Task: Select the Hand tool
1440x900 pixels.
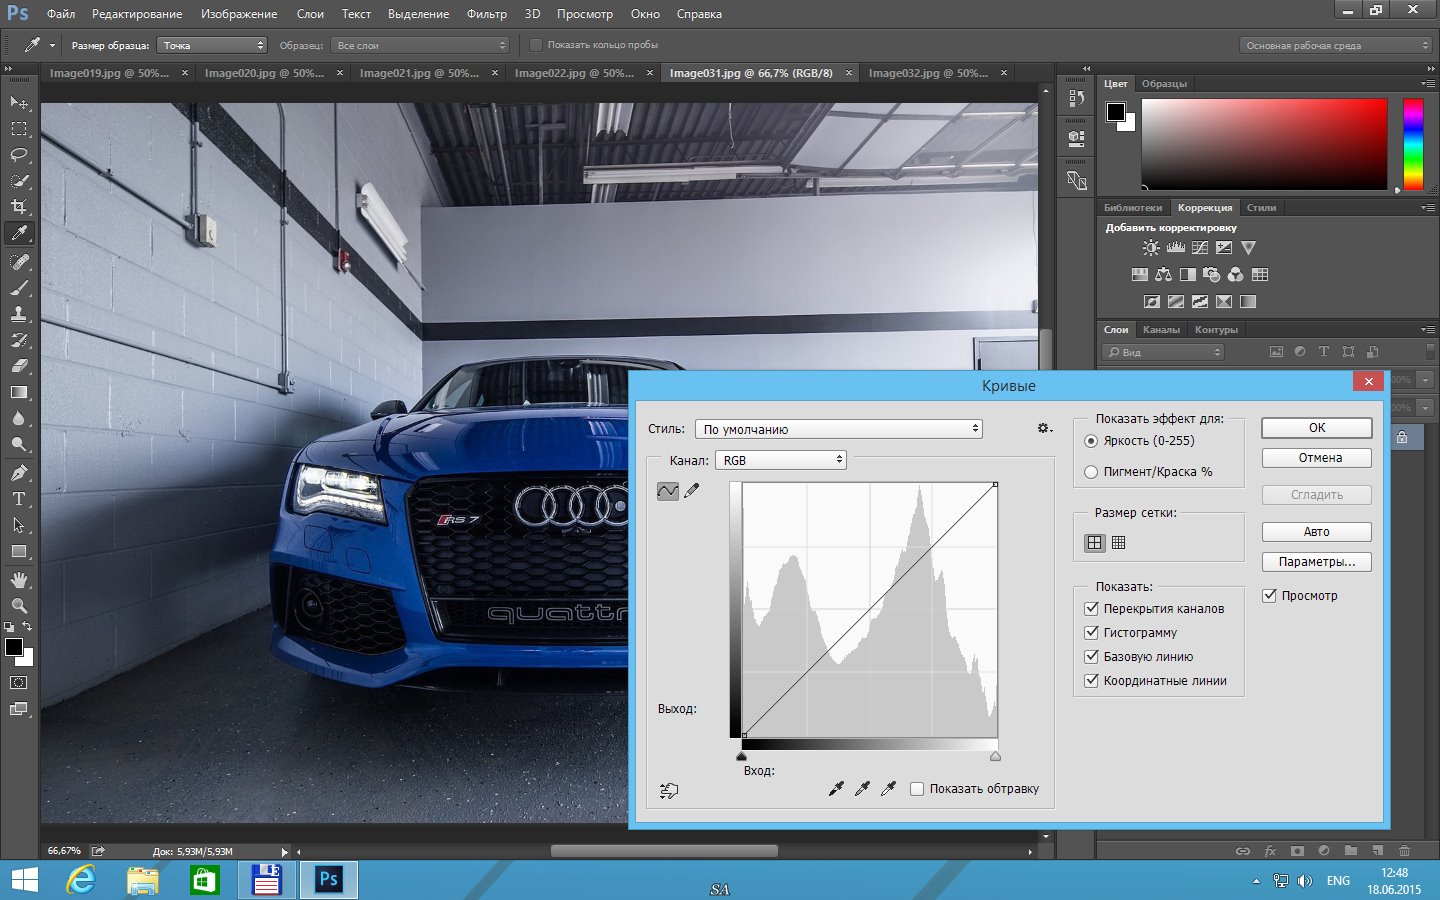Action: pos(19,580)
